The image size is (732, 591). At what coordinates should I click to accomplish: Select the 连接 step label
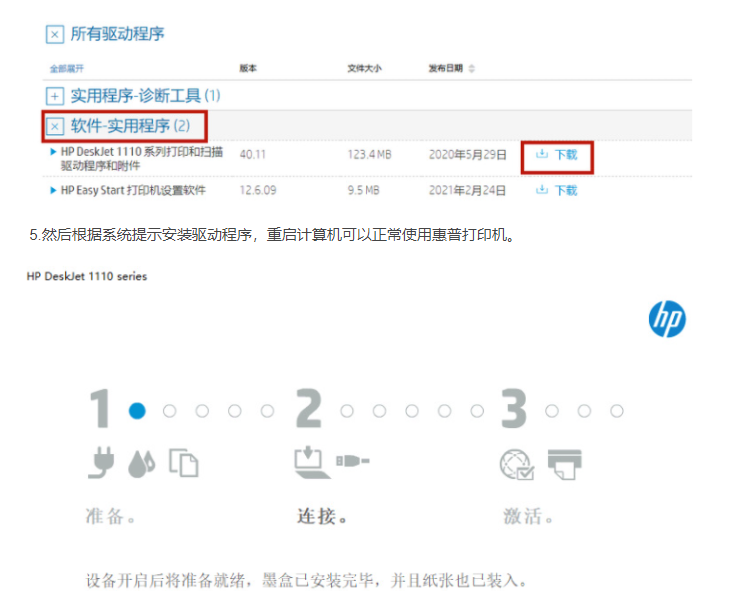click(x=321, y=517)
